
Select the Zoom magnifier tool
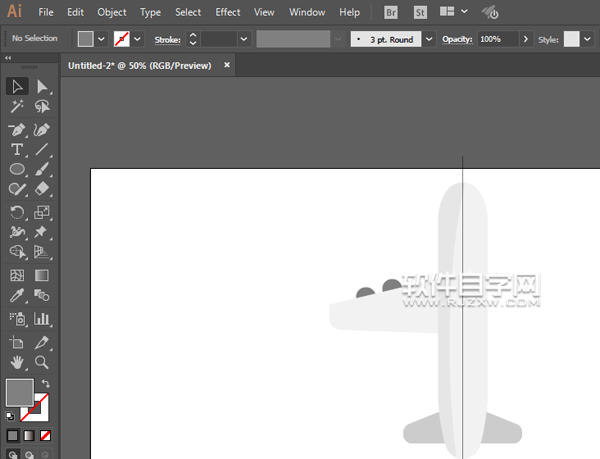(42, 361)
